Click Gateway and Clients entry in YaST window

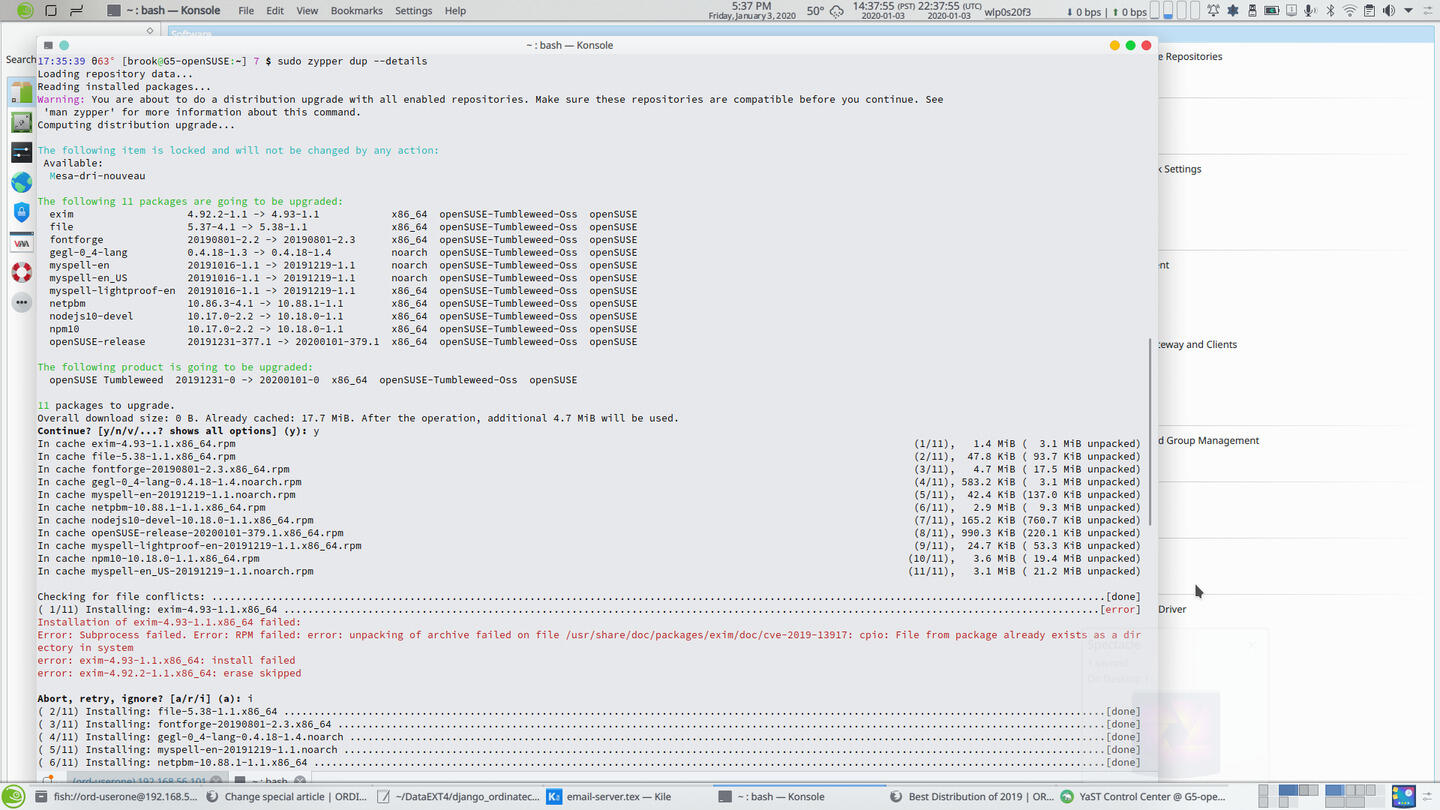[x=1198, y=345]
